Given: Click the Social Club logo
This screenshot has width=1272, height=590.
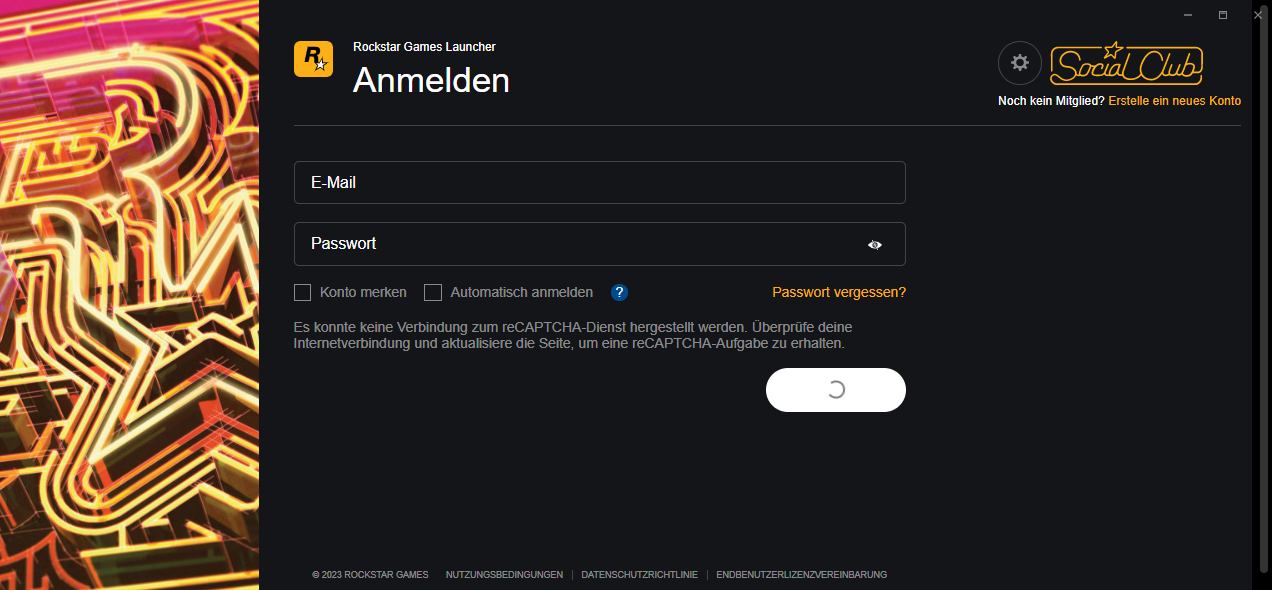Looking at the screenshot, I should [x=1127, y=63].
